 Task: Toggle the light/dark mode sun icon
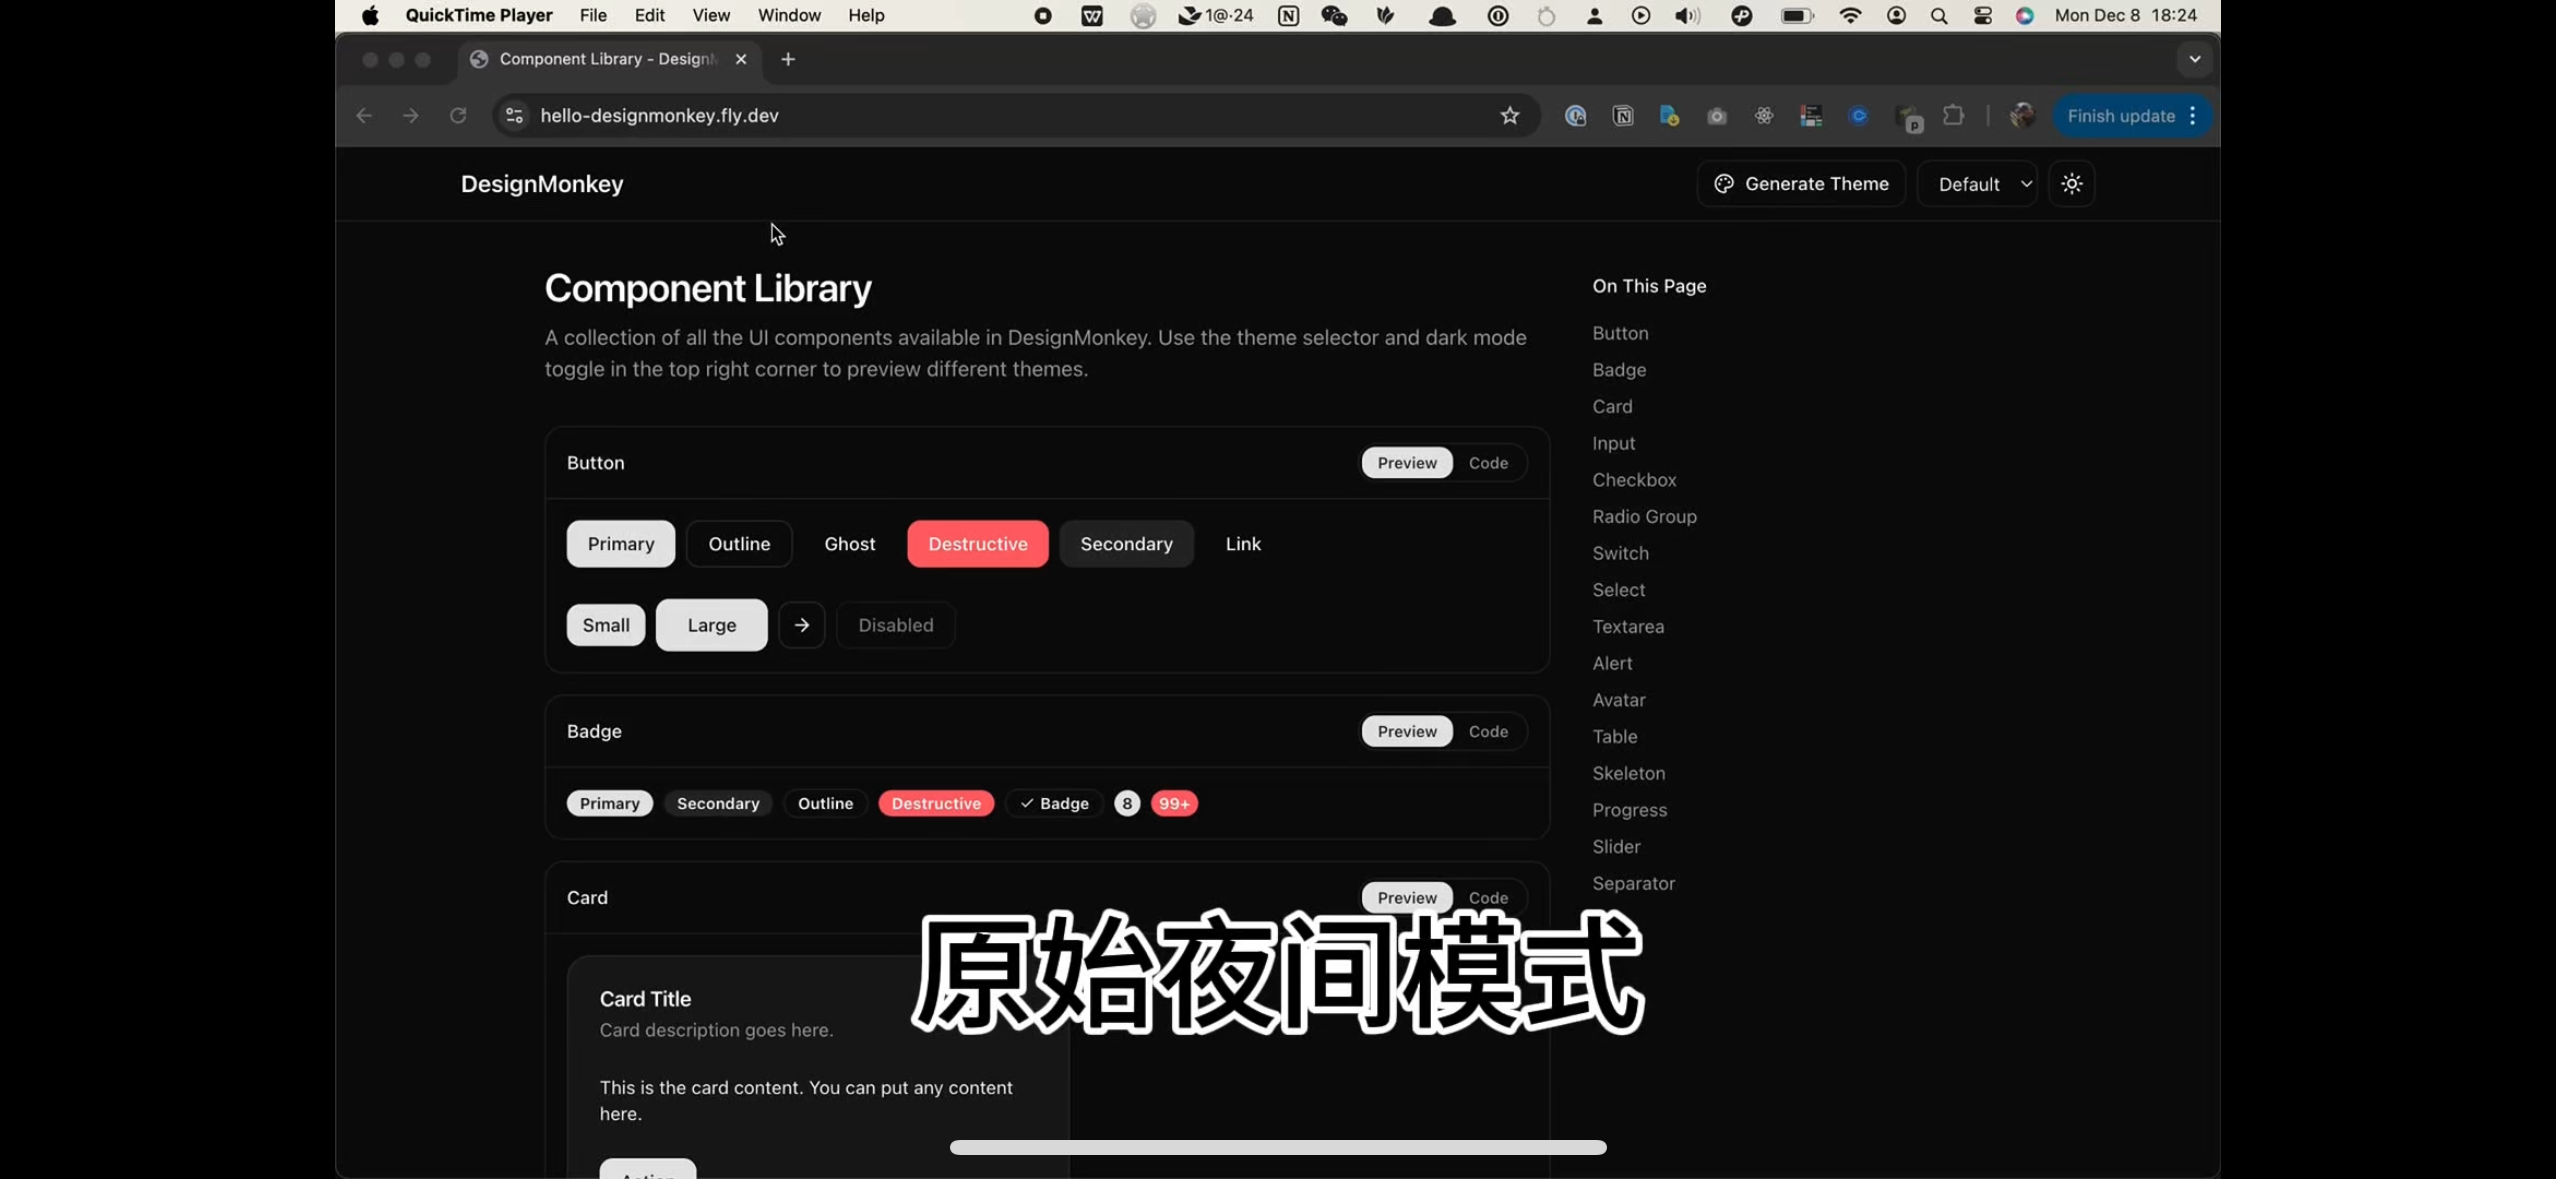[2071, 184]
